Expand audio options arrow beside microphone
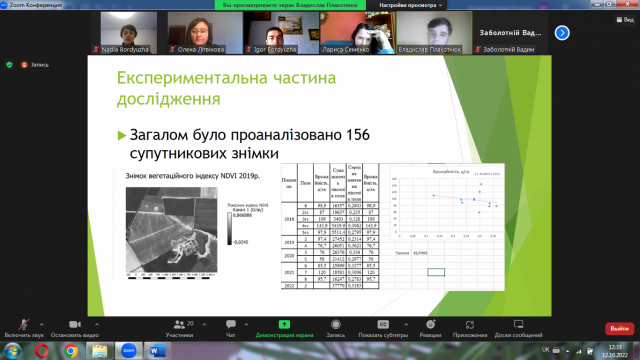The height and width of the screenshot is (360, 640). [x=42, y=324]
